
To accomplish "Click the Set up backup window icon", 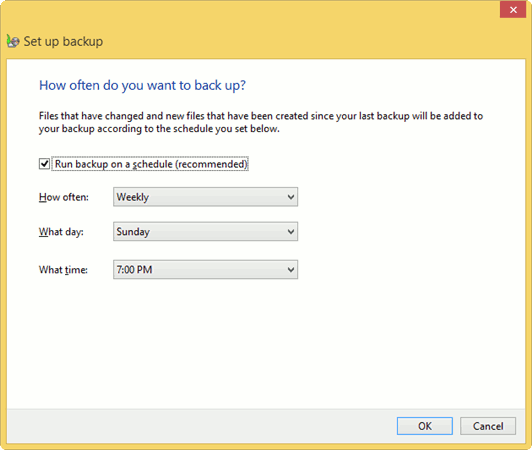I will [x=13, y=41].
